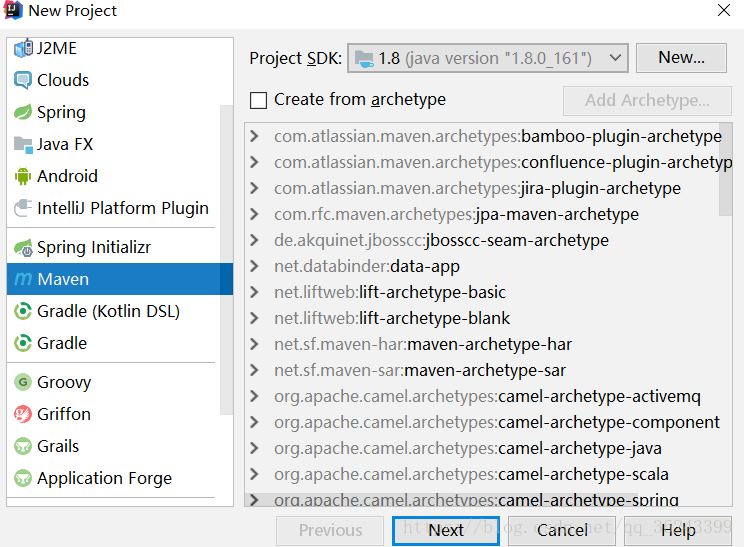The height and width of the screenshot is (547, 744).
Task: Expand the camel-archetype-scala entry
Action: coord(255,474)
